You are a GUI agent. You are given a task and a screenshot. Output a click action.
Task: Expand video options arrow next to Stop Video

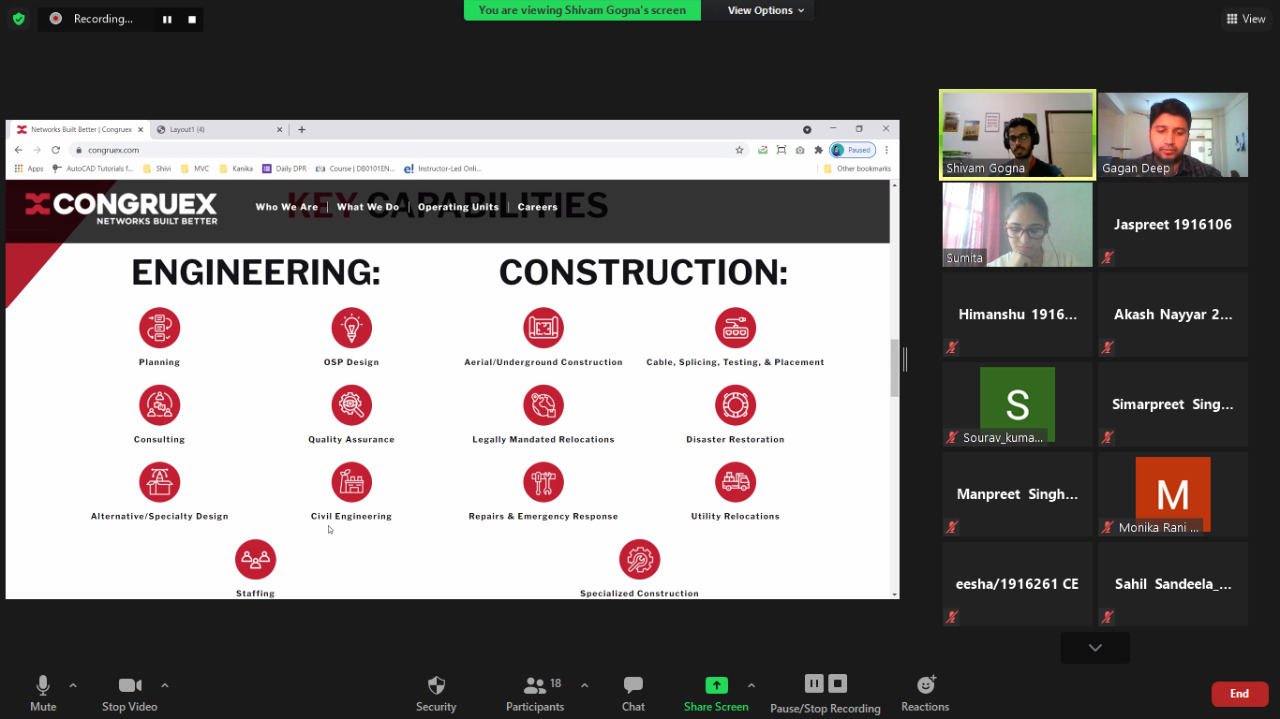165,685
